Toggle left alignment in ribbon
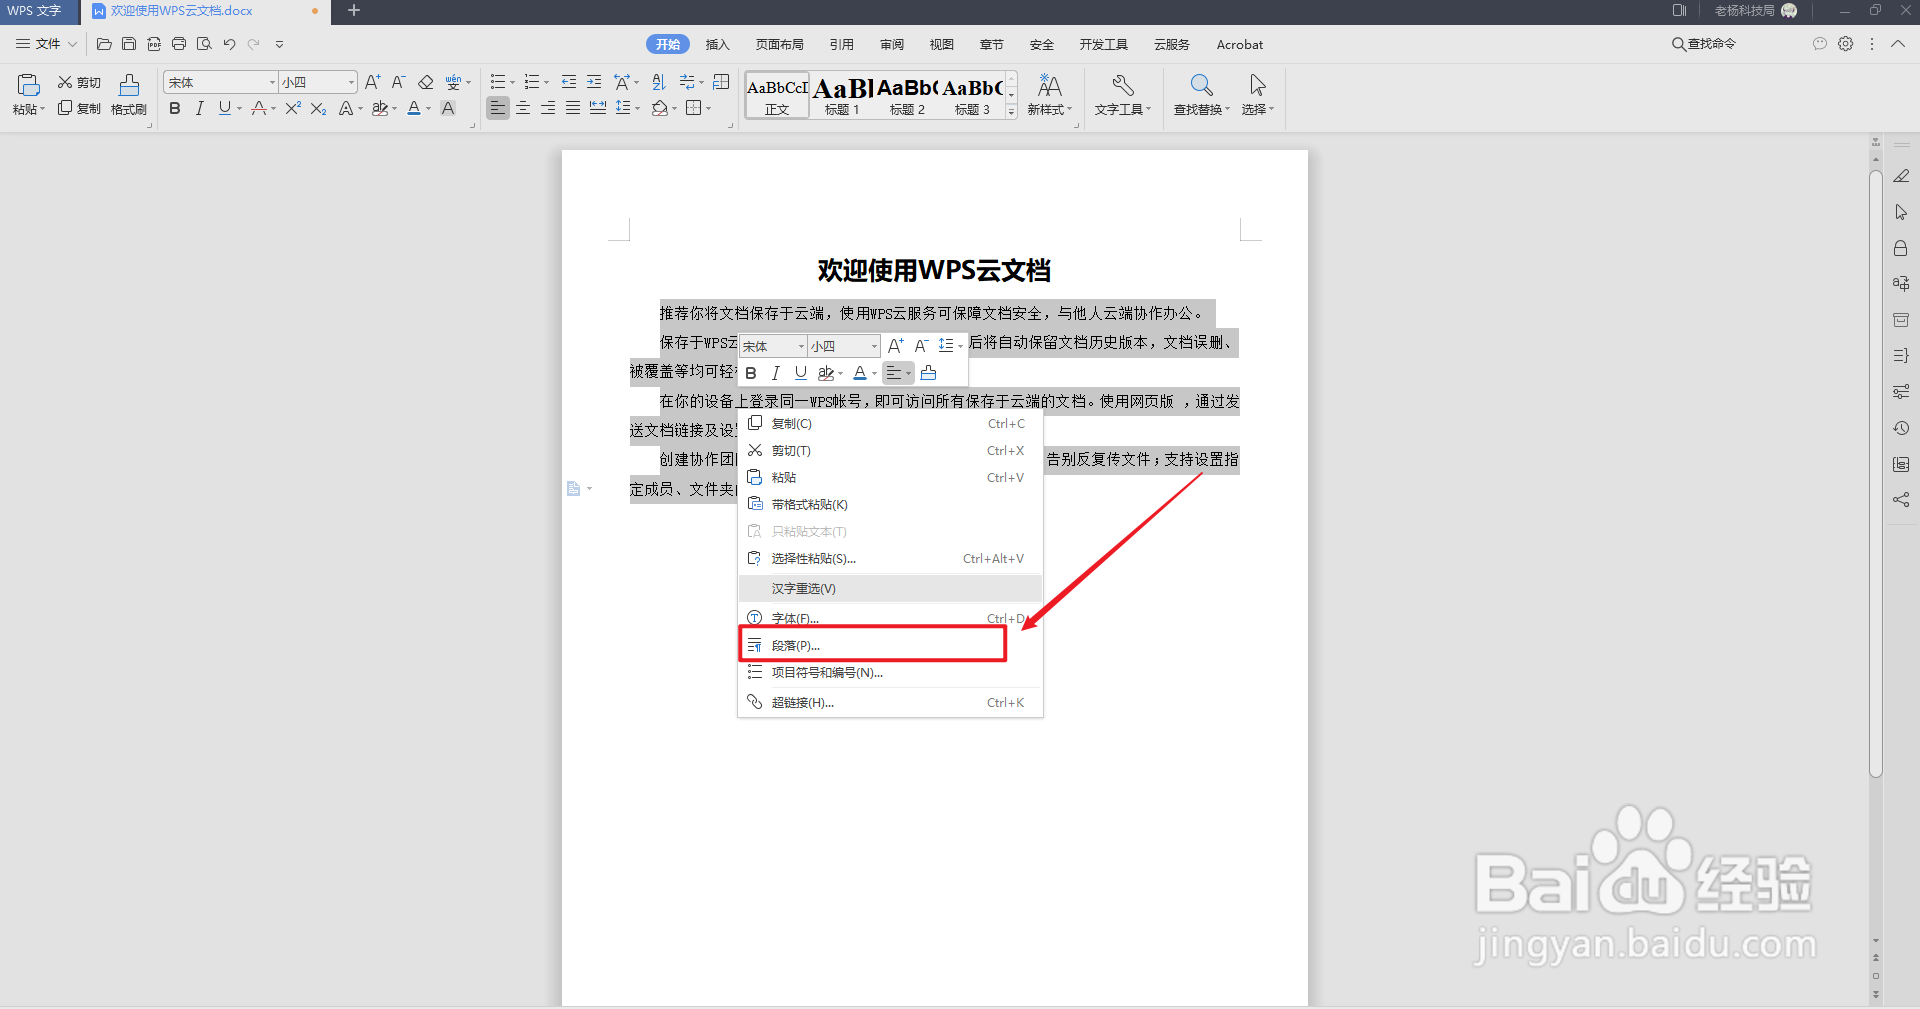The image size is (1920, 1009). (498, 108)
